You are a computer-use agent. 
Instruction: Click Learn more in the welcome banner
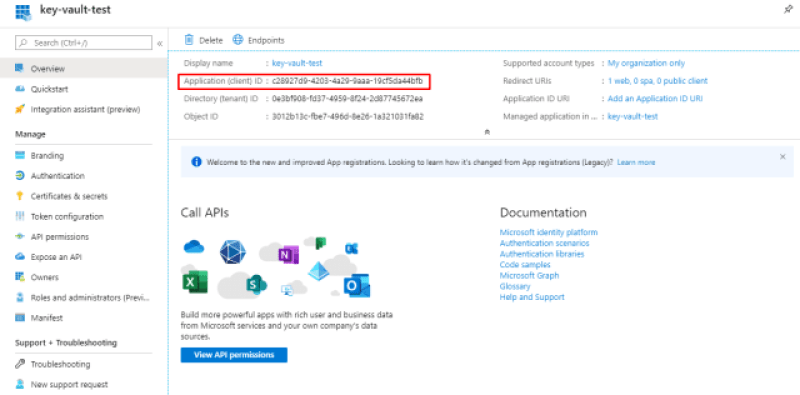636,162
